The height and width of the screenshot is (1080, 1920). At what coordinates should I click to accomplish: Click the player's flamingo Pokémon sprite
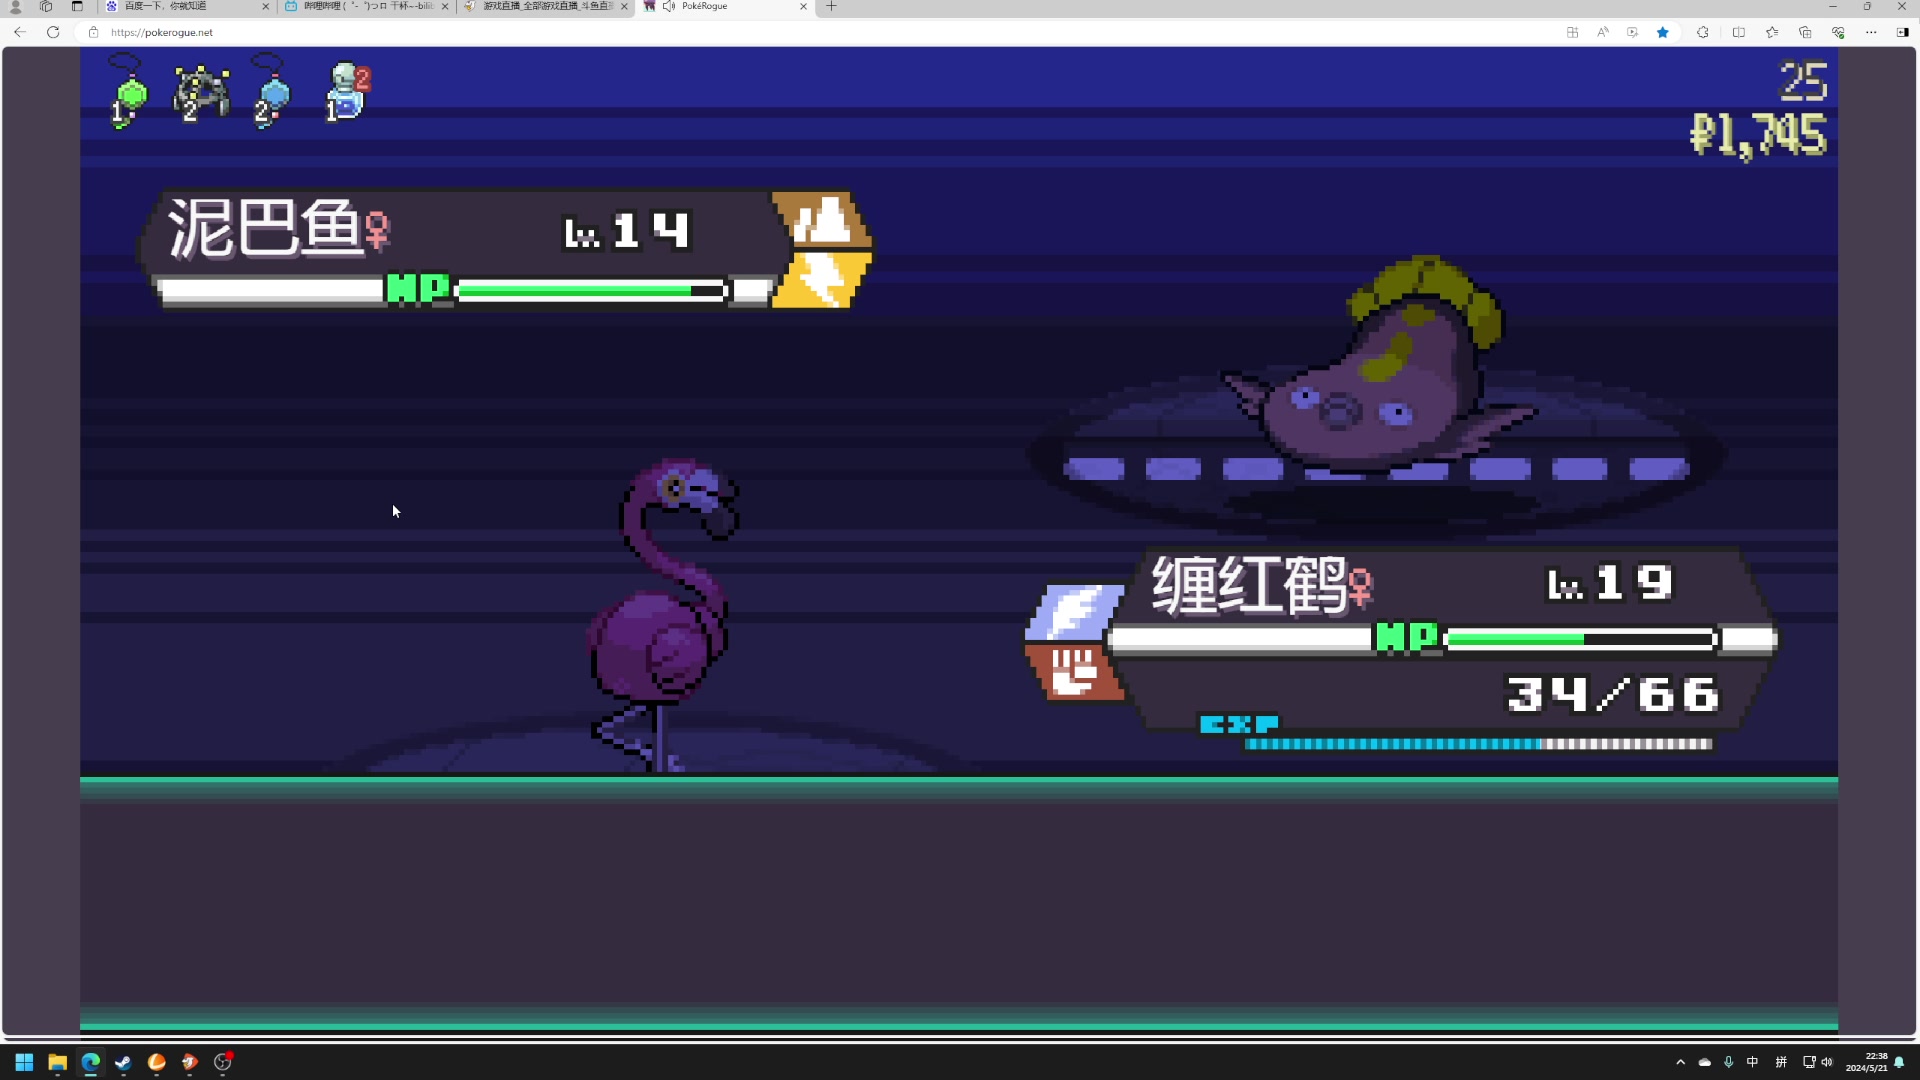pos(664,614)
